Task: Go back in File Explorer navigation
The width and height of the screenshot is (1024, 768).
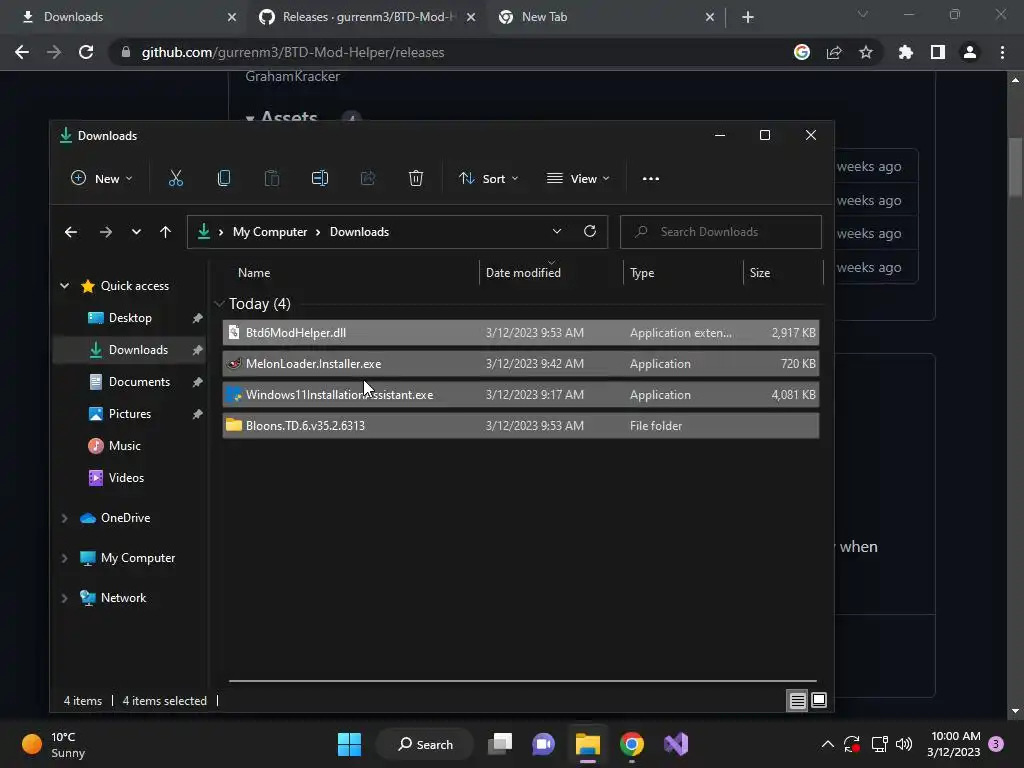Action: coord(71,232)
